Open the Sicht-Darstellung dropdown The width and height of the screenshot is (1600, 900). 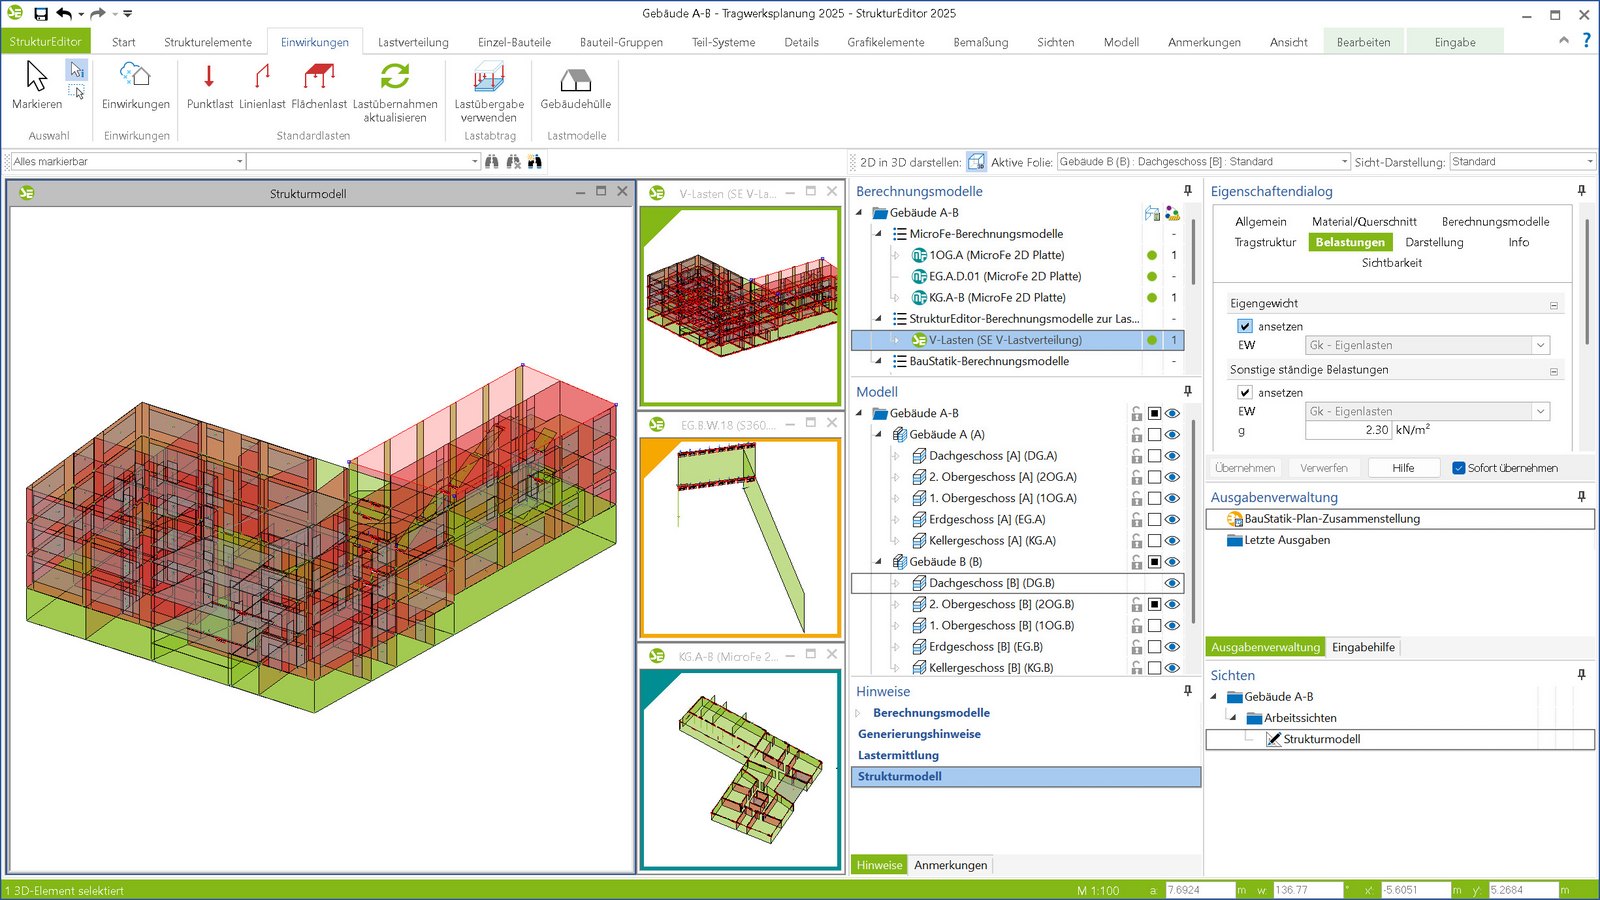click(x=1589, y=162)
